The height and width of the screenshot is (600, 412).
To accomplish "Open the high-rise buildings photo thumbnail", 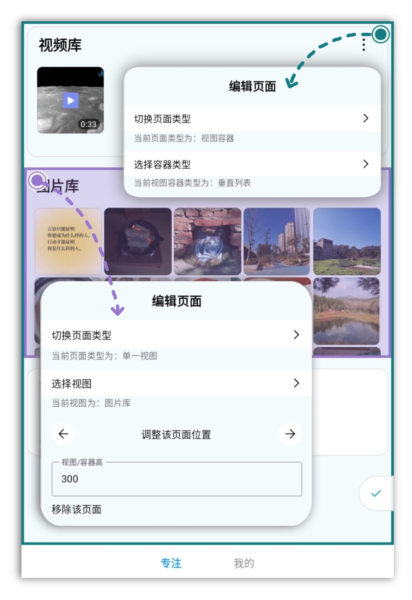I will pos(277,241).
